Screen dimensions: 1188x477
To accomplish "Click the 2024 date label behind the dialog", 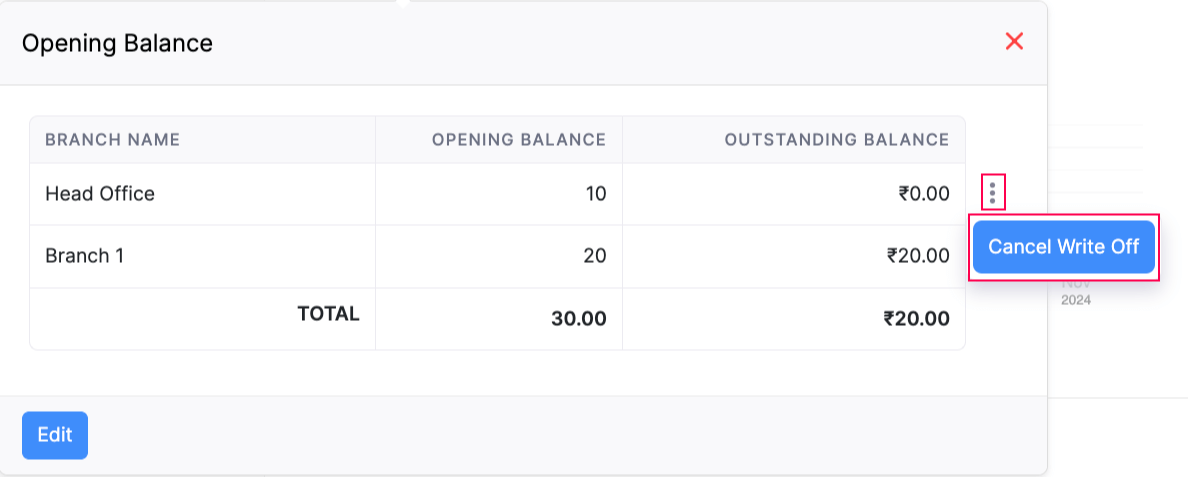I will [x=1076, y=300].
